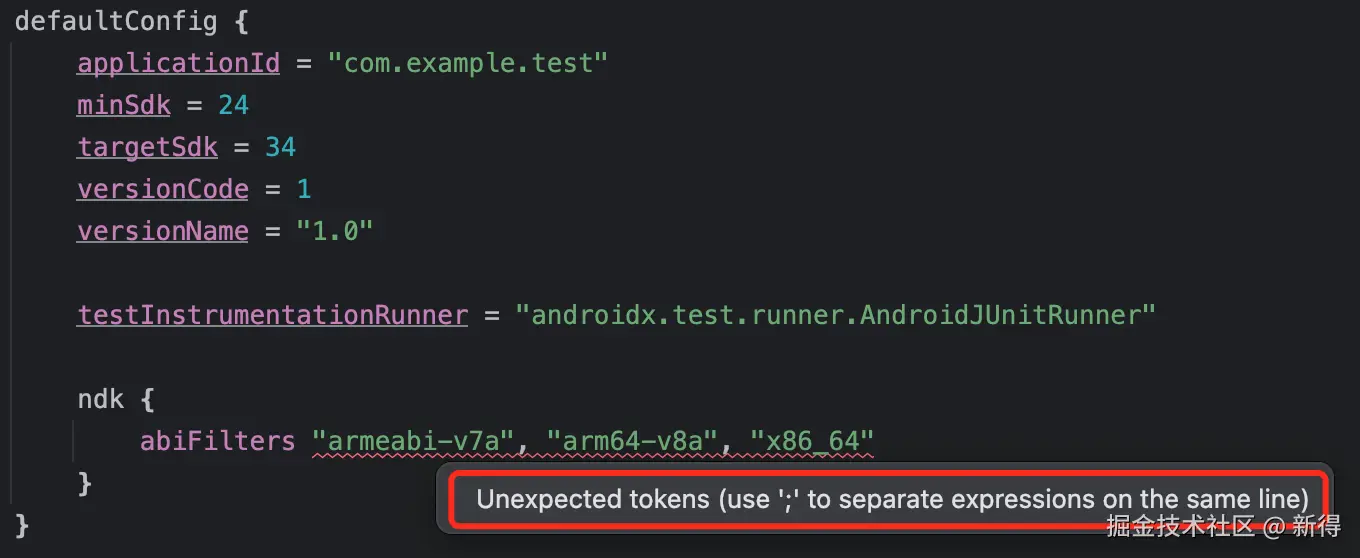Click the underlined "arm64-v8a" string
Image resolution: width=1360 pixels, height=558 pixels.
632,441
